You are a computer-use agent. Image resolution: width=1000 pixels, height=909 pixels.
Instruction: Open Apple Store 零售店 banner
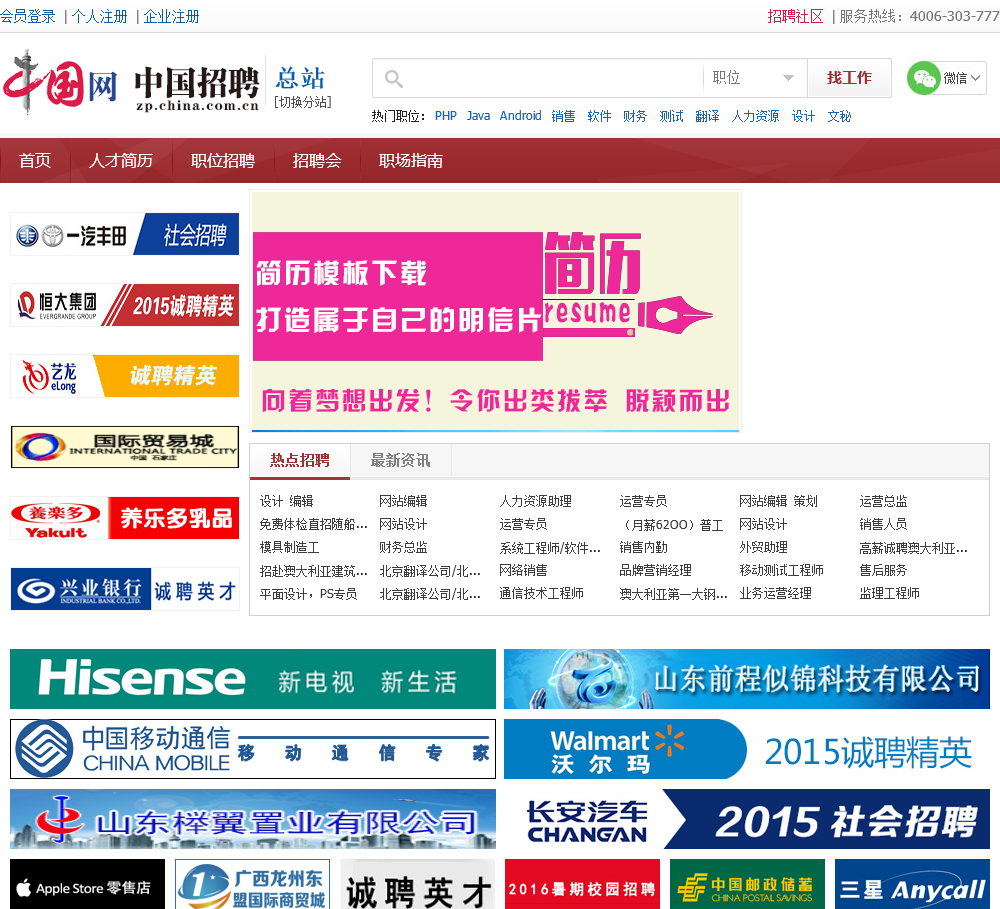(87, 884)
